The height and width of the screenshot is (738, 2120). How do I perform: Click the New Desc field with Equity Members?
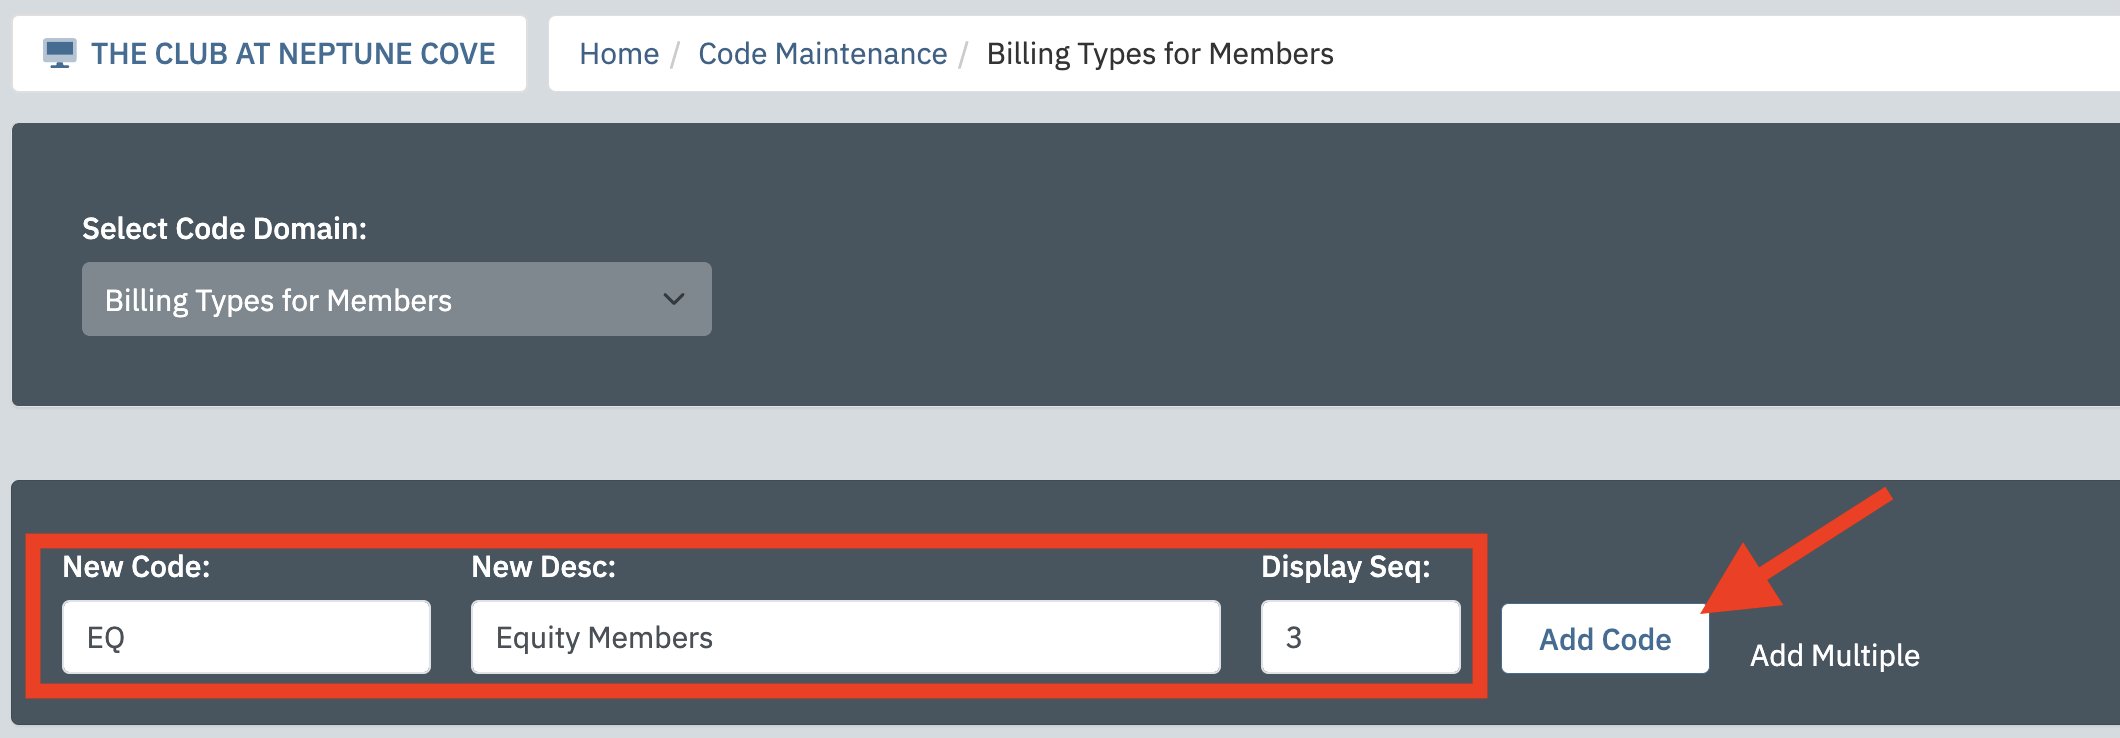[x=846, y=637]
